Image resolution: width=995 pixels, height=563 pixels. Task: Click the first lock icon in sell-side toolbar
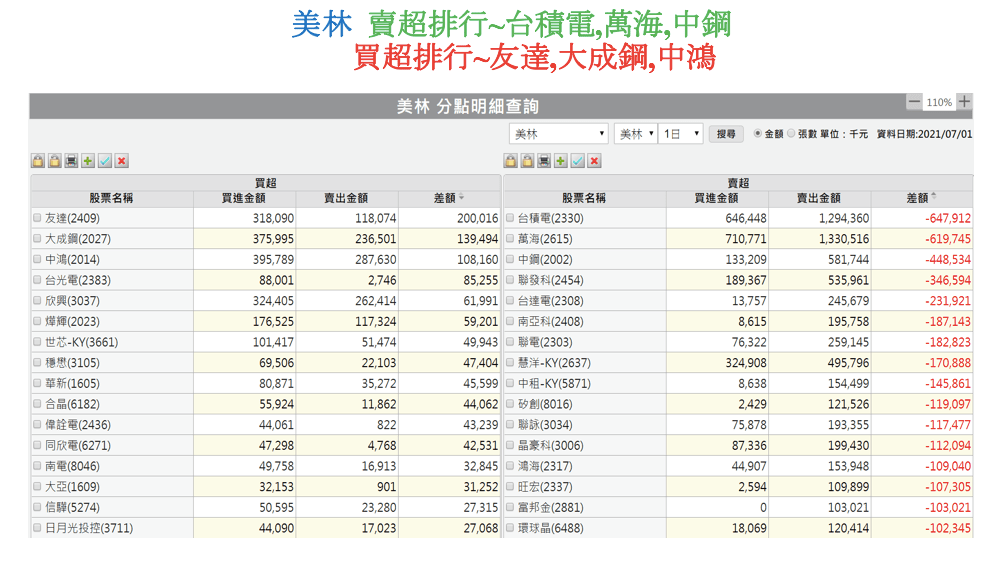pyautogui.click(x=511, y=161)
